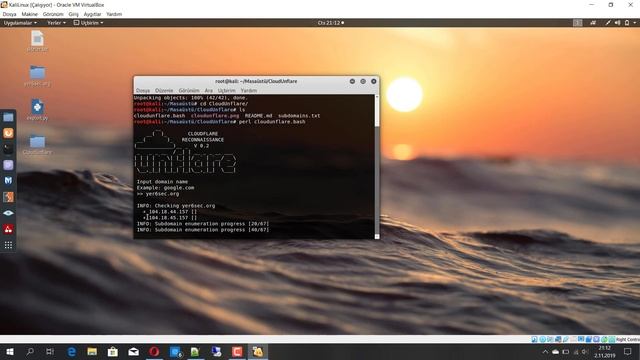
Task: Open Windows notification center
Action: click(627, 351)
